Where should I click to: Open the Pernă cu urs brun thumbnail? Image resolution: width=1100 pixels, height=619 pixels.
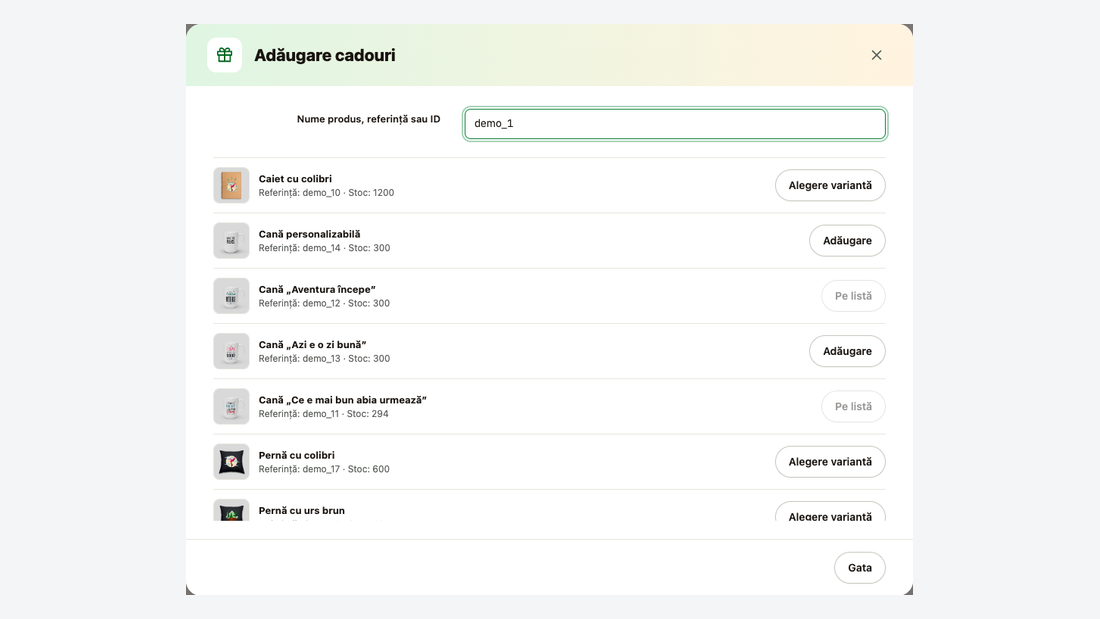click(x=232, y=510)
